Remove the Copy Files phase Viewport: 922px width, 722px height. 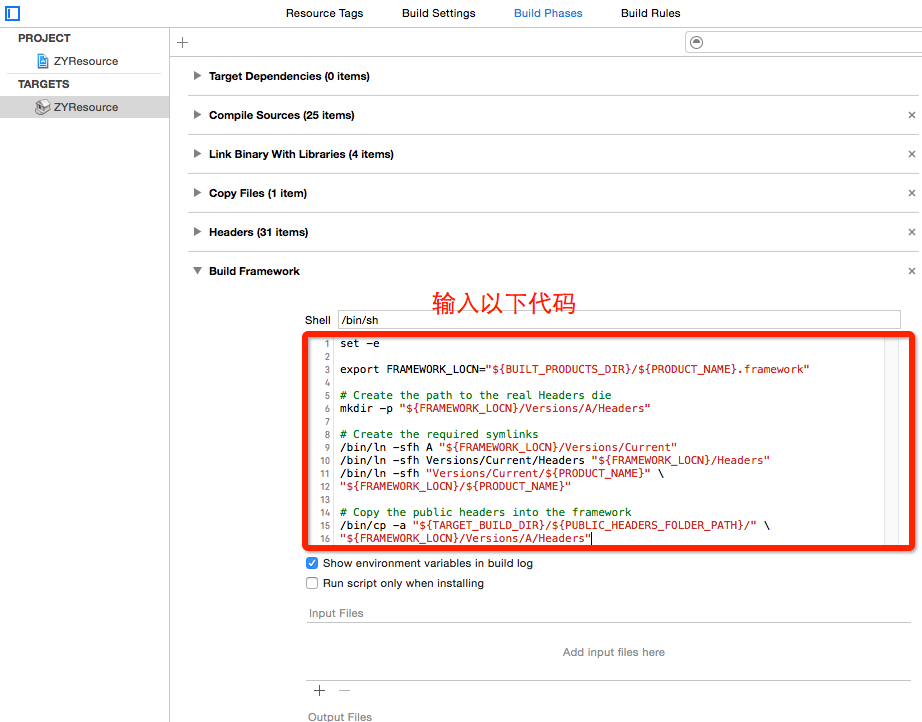point(911,193)
